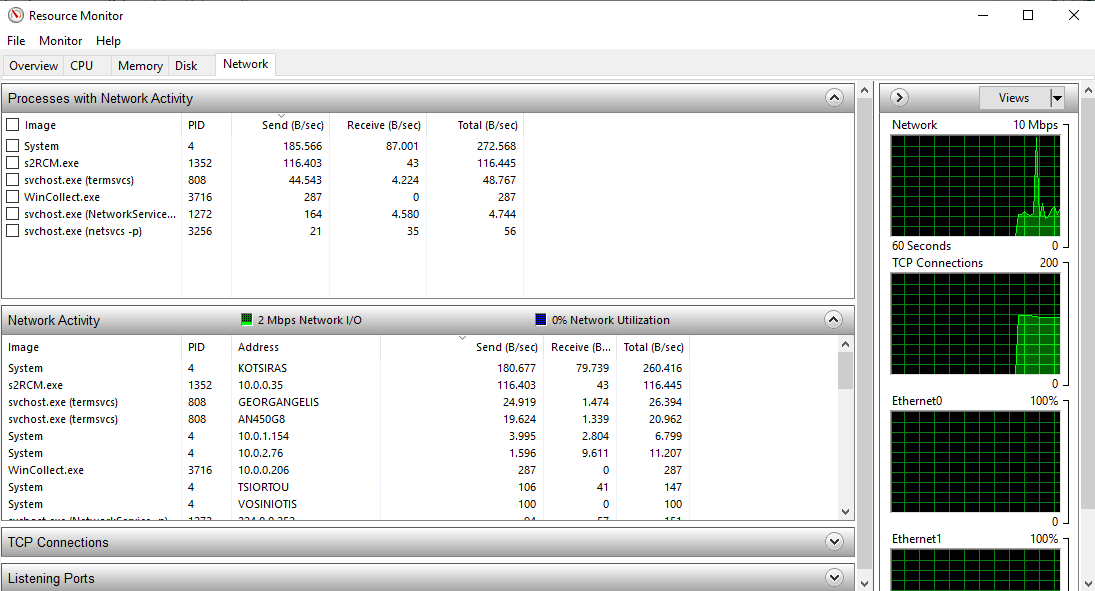Viewport: 1095px width, 591px height.
Task: Sort Network Activity by Send (B/sec) column
Action: (462, 347)
